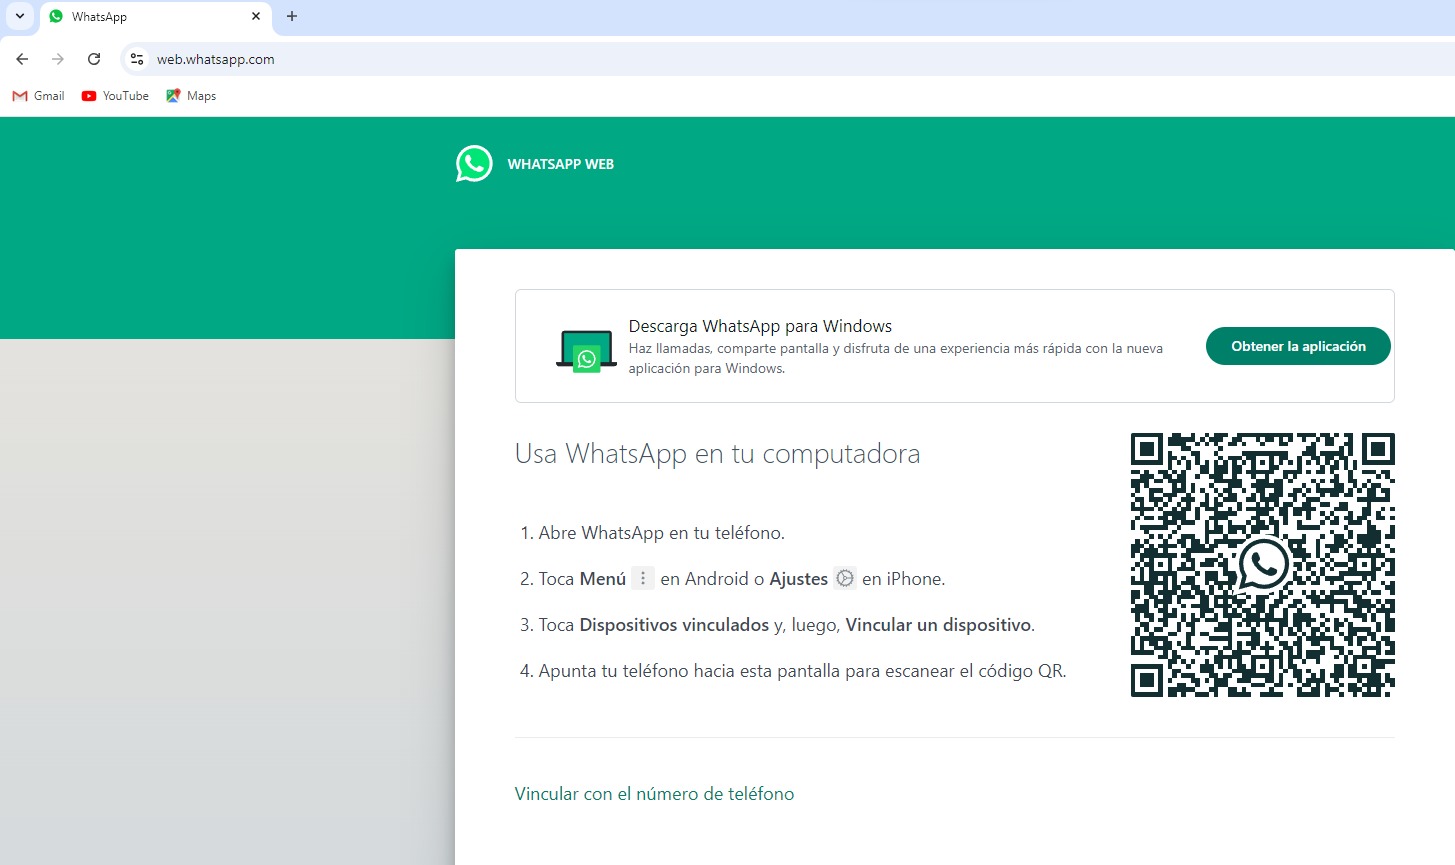Screen dimensions: 1455x865
Task: Click the WhatsApp icon inside the QR code
Action: [x=1263, y=565]
